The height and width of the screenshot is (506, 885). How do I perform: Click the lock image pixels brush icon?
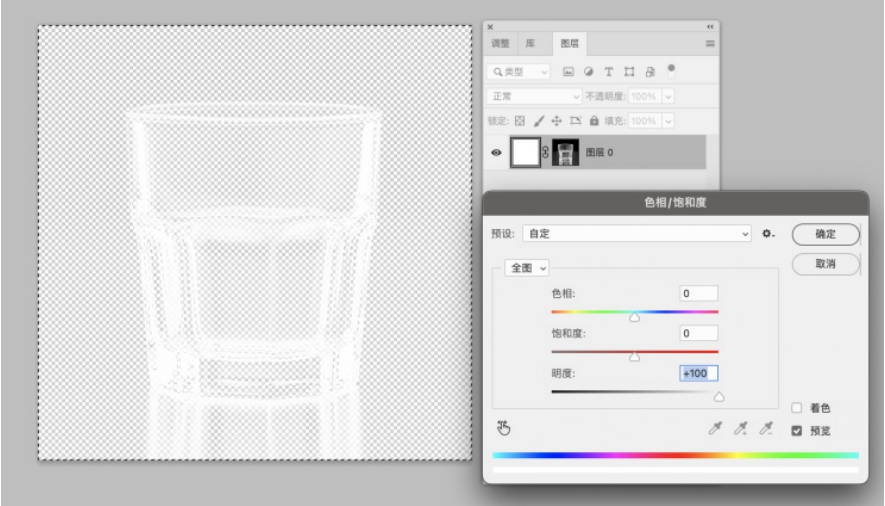tap(539, 121)
